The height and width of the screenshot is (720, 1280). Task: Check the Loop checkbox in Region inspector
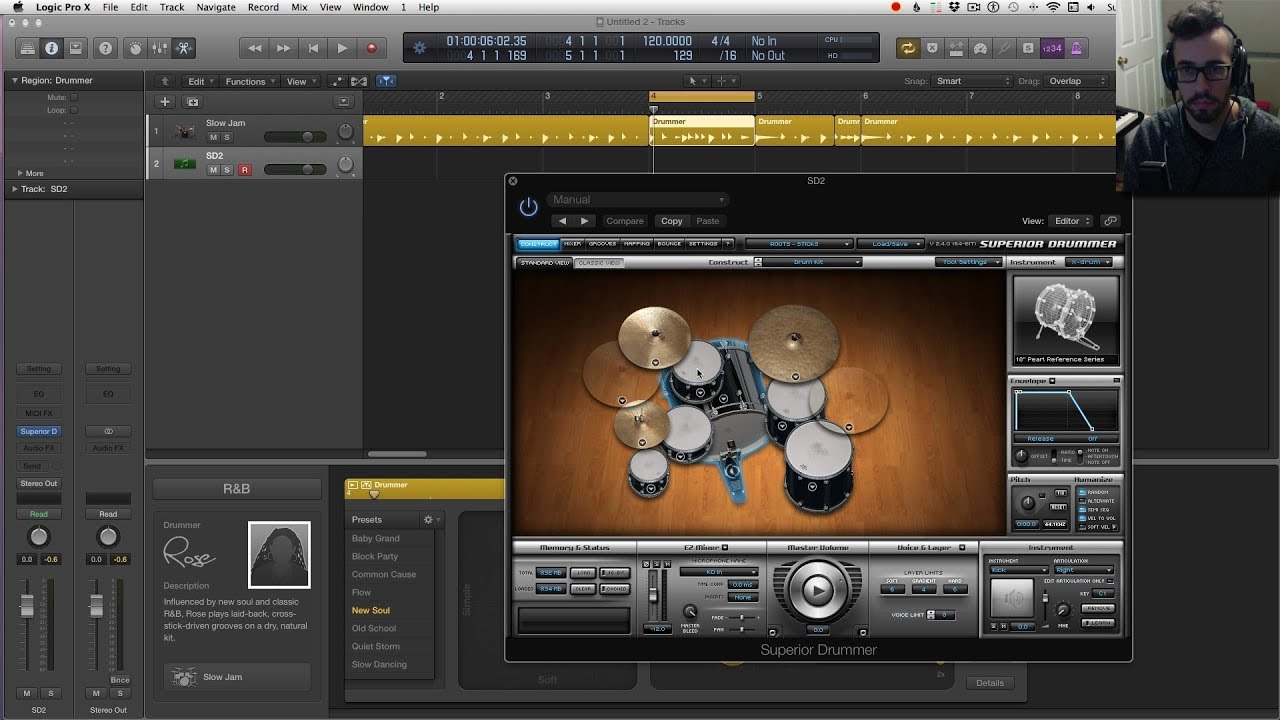[x=73, y=110]
